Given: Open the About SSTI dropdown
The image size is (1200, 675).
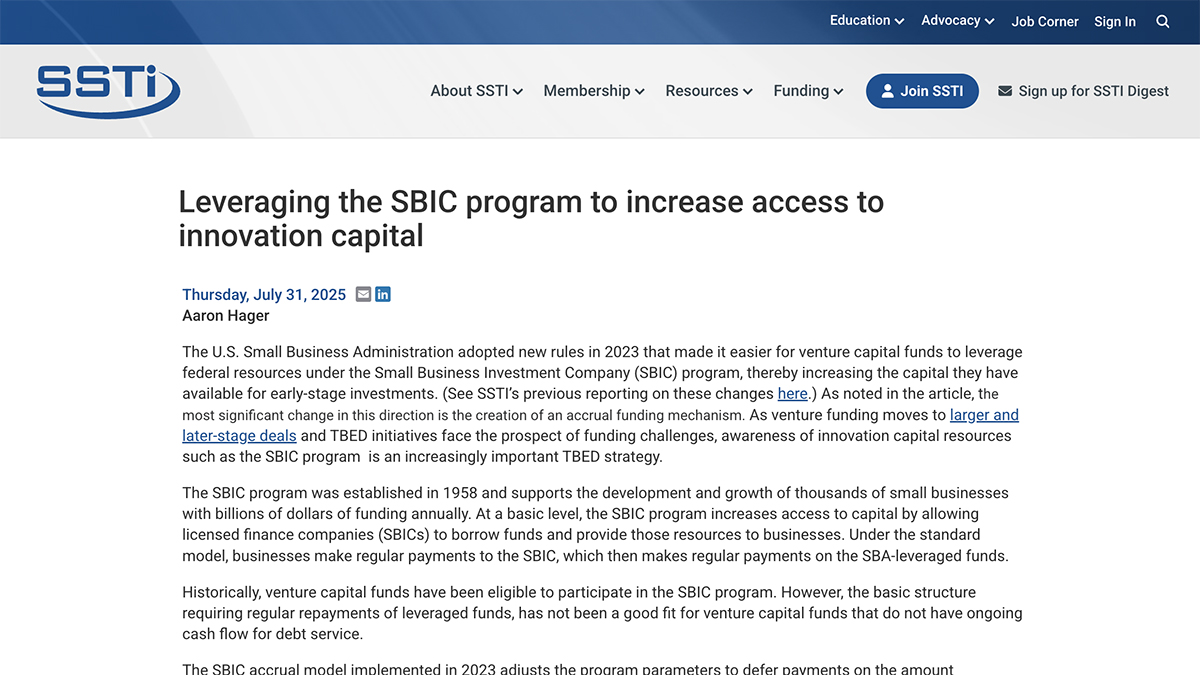Looking at the screenshot, I should (x=476, y=91).
